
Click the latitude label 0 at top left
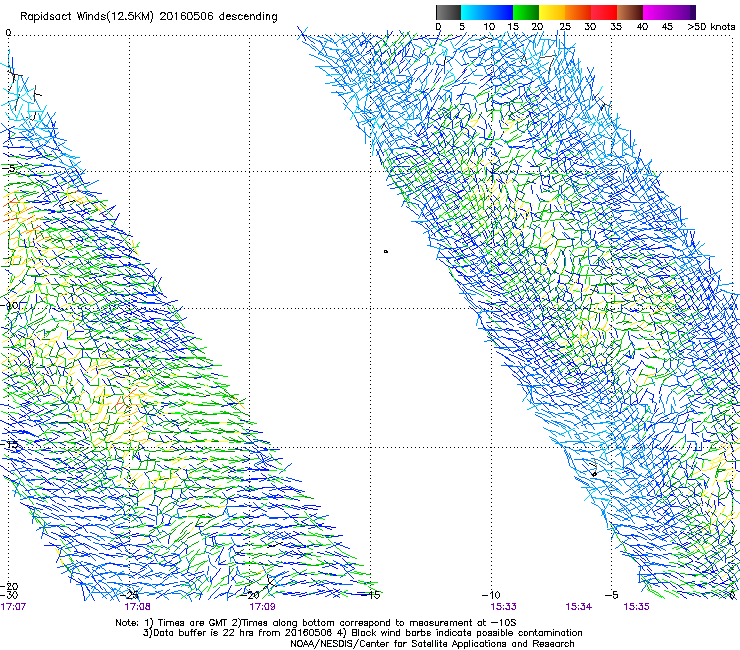pyautogui.click(x=8, y=33)
